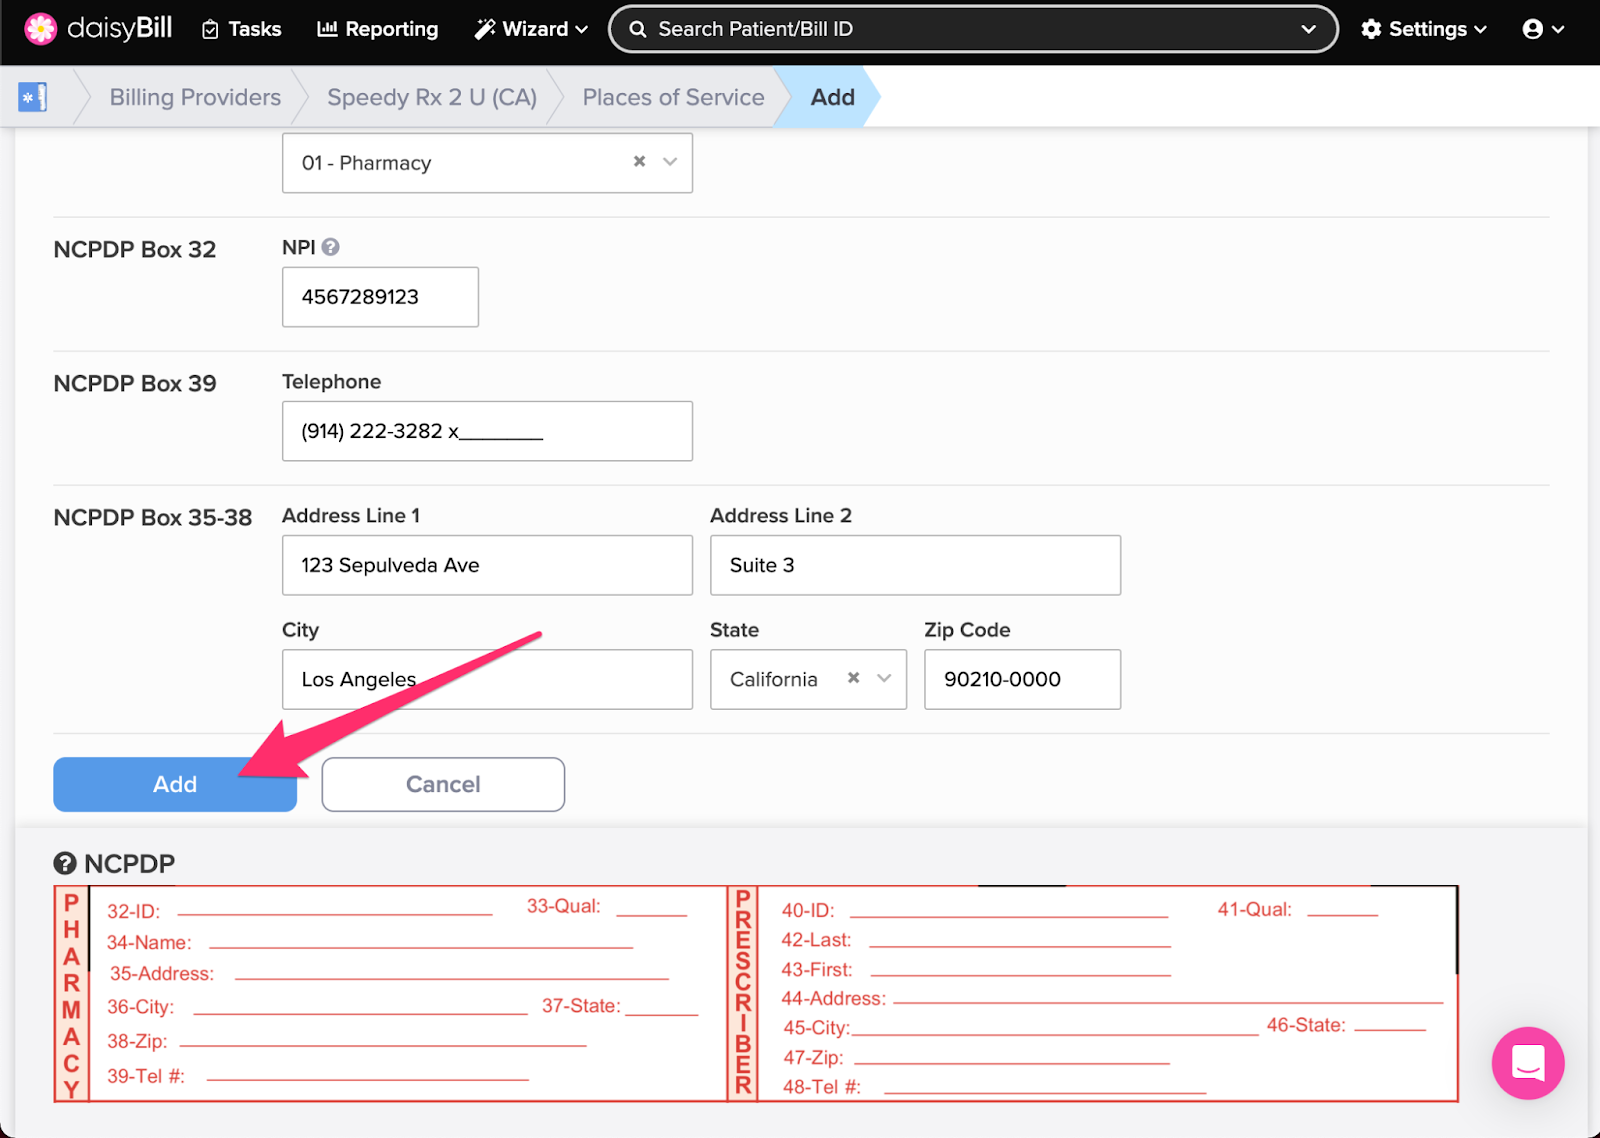Viewport: 1600px width, 1138px height.
Task: Click the search magnifier icon
Action: pyautogui.click(x=637, y=29)
